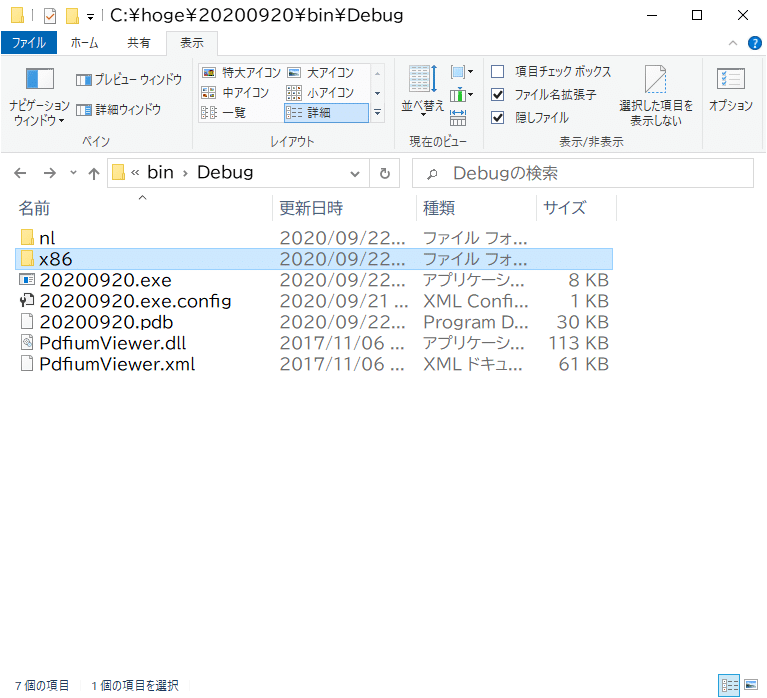Click Program D... type of pdb file

click(x=475, y=322)
